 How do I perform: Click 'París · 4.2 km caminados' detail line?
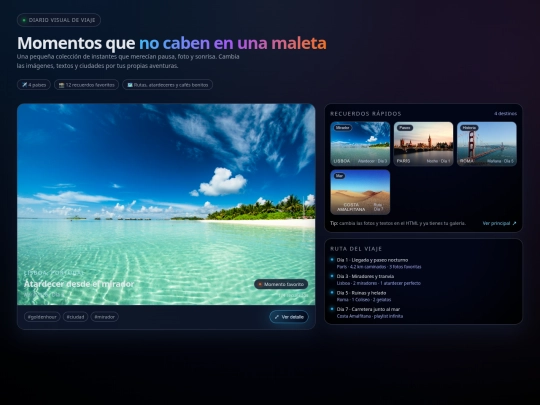coord(379,267)
